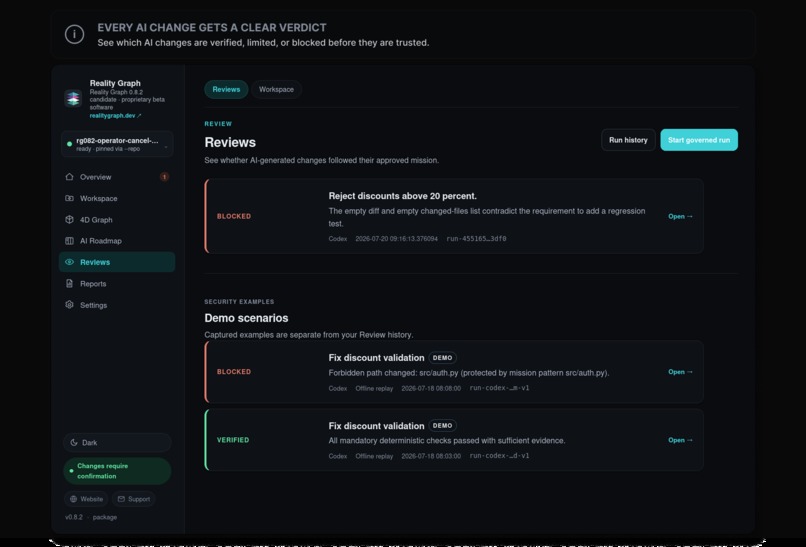806x547 pixels.
Task: Click the envelope icon on Support button
Action: [x=121, y=499]
